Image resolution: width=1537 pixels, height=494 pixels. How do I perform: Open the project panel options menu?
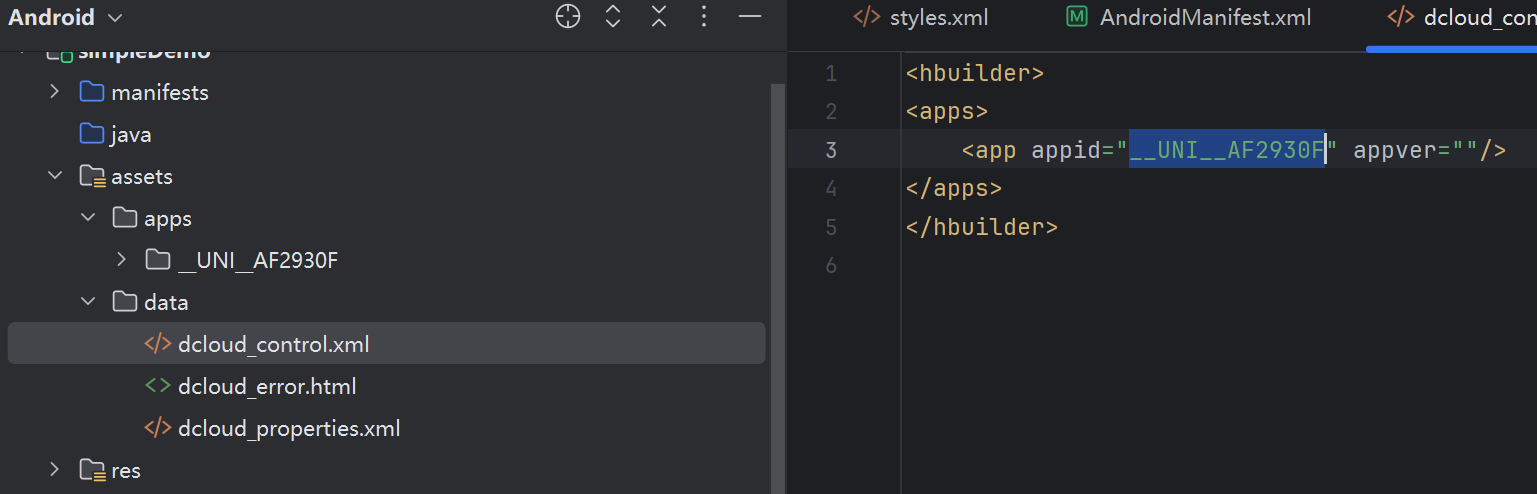click(x=704, y=17)
